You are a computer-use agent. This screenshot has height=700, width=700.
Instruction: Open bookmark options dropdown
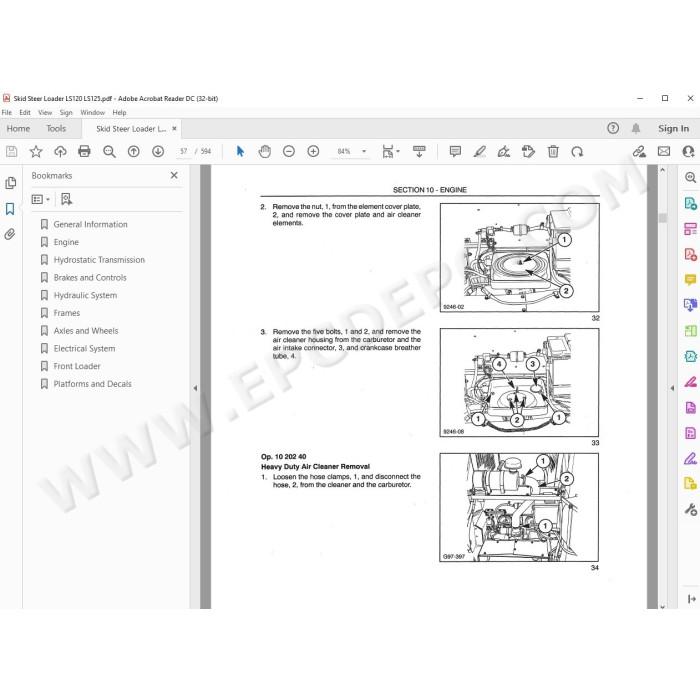click(41, 199)
